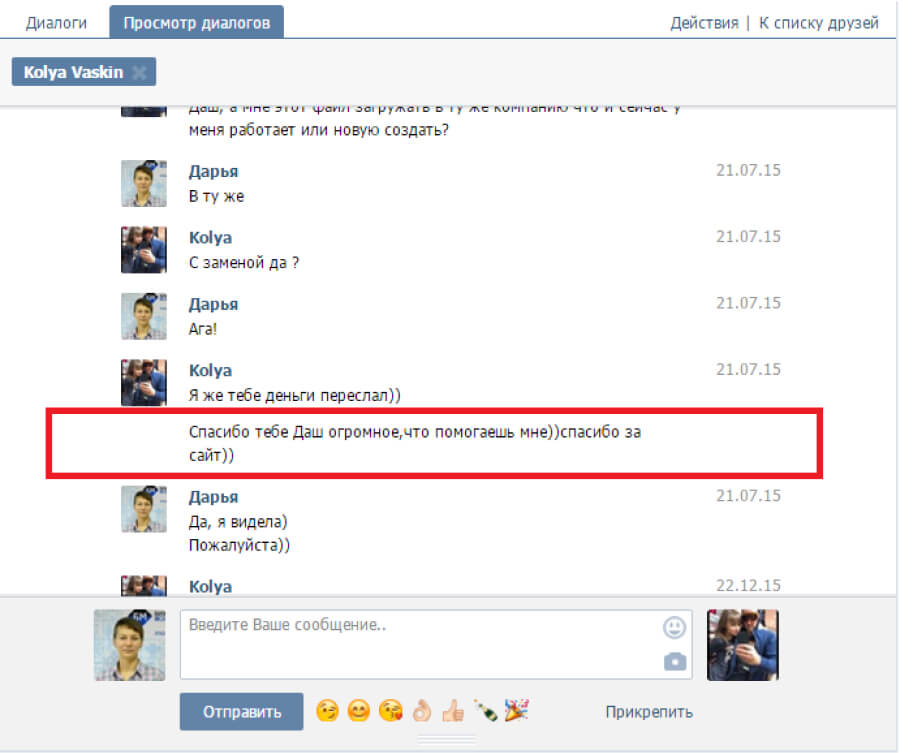Open the Действия actions menu
Screen dimensions: 913x753
(x=704, y=22)
